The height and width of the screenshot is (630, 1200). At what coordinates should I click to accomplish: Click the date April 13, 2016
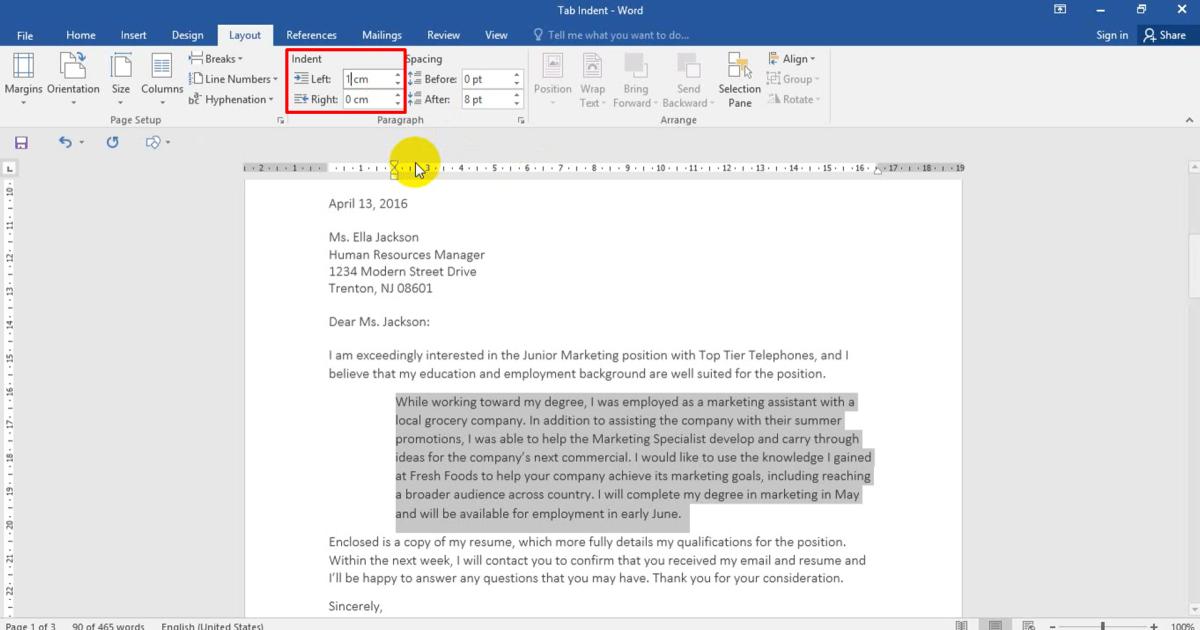[x=368, y=204]
